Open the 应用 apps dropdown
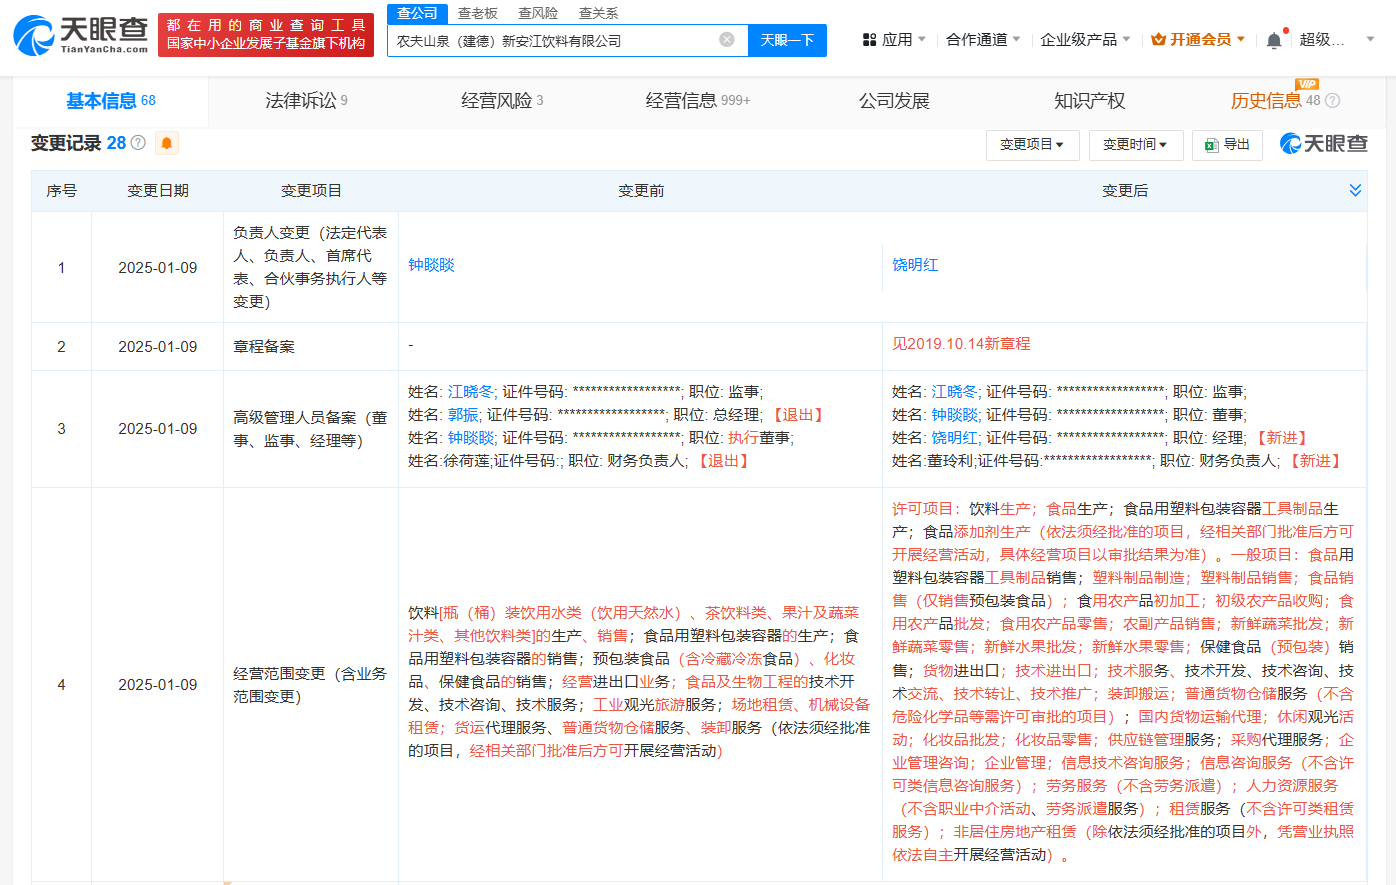Viewport: 1396px width, 885px height. pyautogui.click(x=894, y=40)
